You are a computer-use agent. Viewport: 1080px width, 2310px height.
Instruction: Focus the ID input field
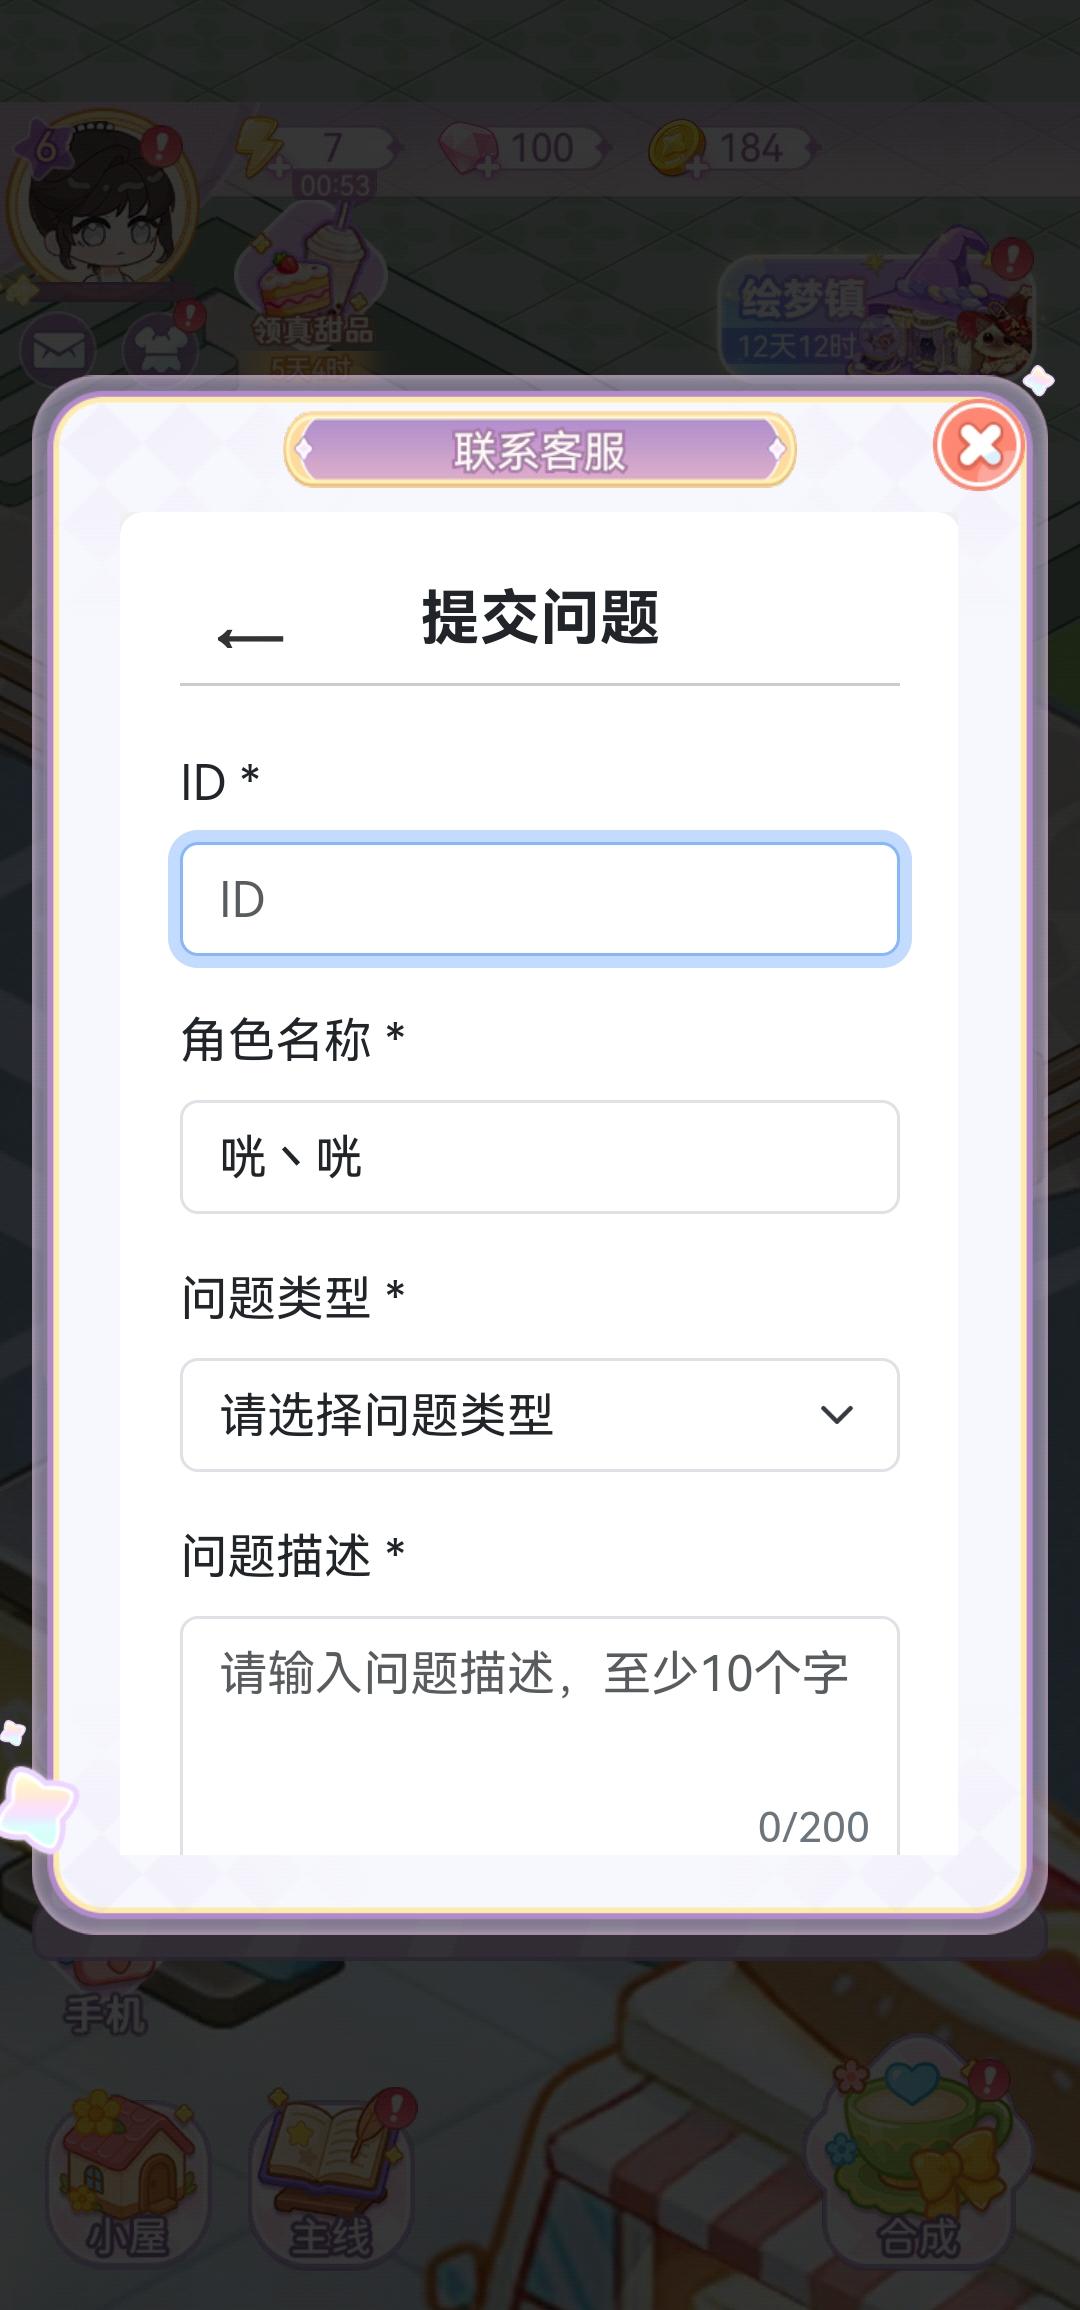coord(540,899)
